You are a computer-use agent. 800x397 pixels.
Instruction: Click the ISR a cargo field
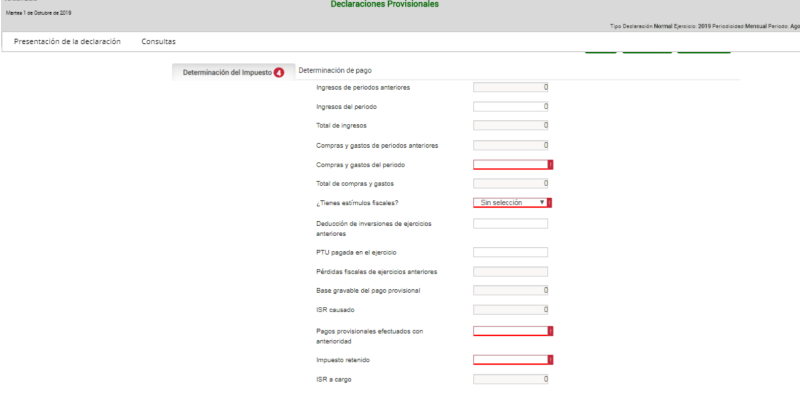pyautogui.click(x=510, y=379)
